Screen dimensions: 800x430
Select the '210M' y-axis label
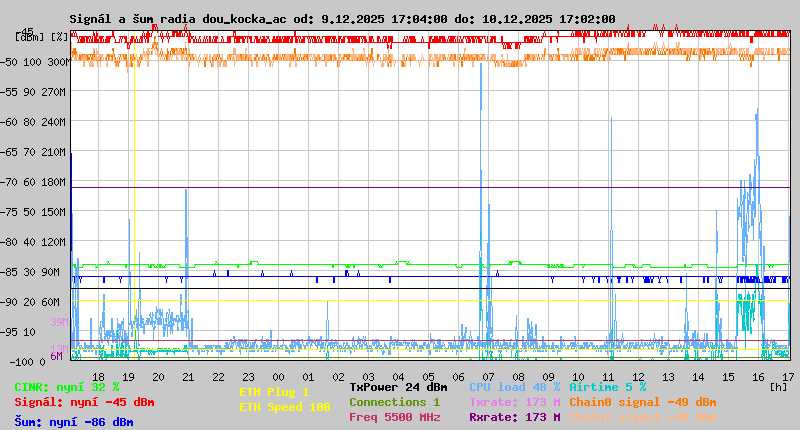(x=56, y=153)
